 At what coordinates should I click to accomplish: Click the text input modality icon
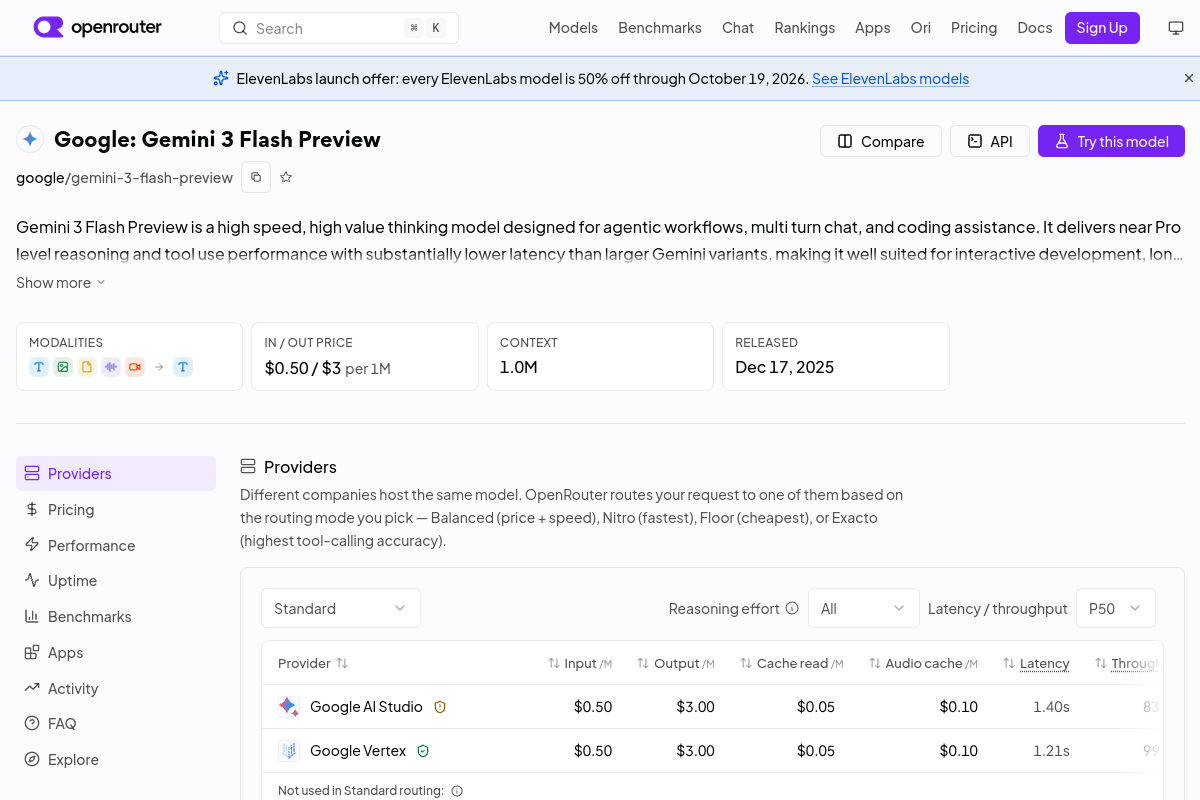[39, 367]
